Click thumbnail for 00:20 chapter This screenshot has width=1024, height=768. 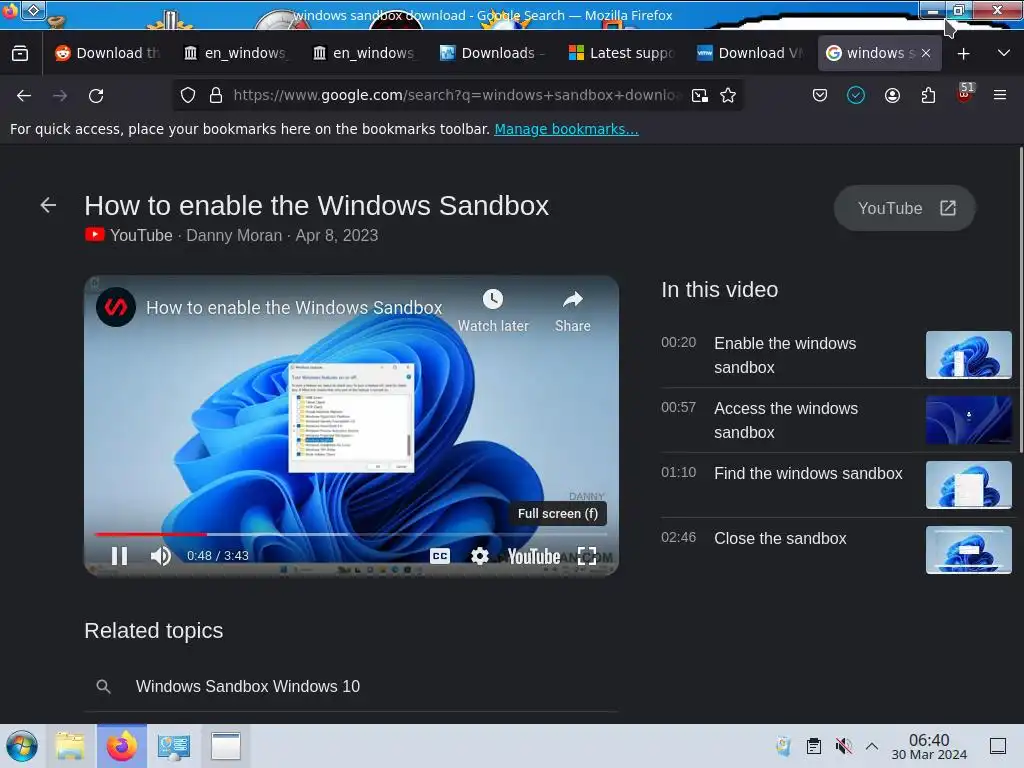pos(968,355)
